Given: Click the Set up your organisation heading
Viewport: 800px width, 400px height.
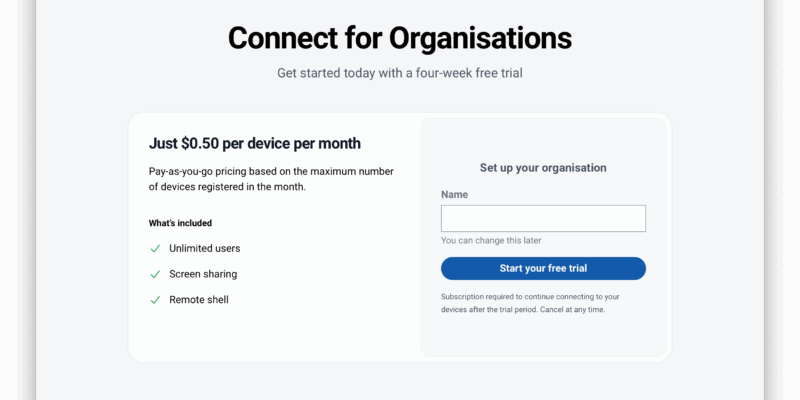Looking at the screenshot, I should coord(543,168).
